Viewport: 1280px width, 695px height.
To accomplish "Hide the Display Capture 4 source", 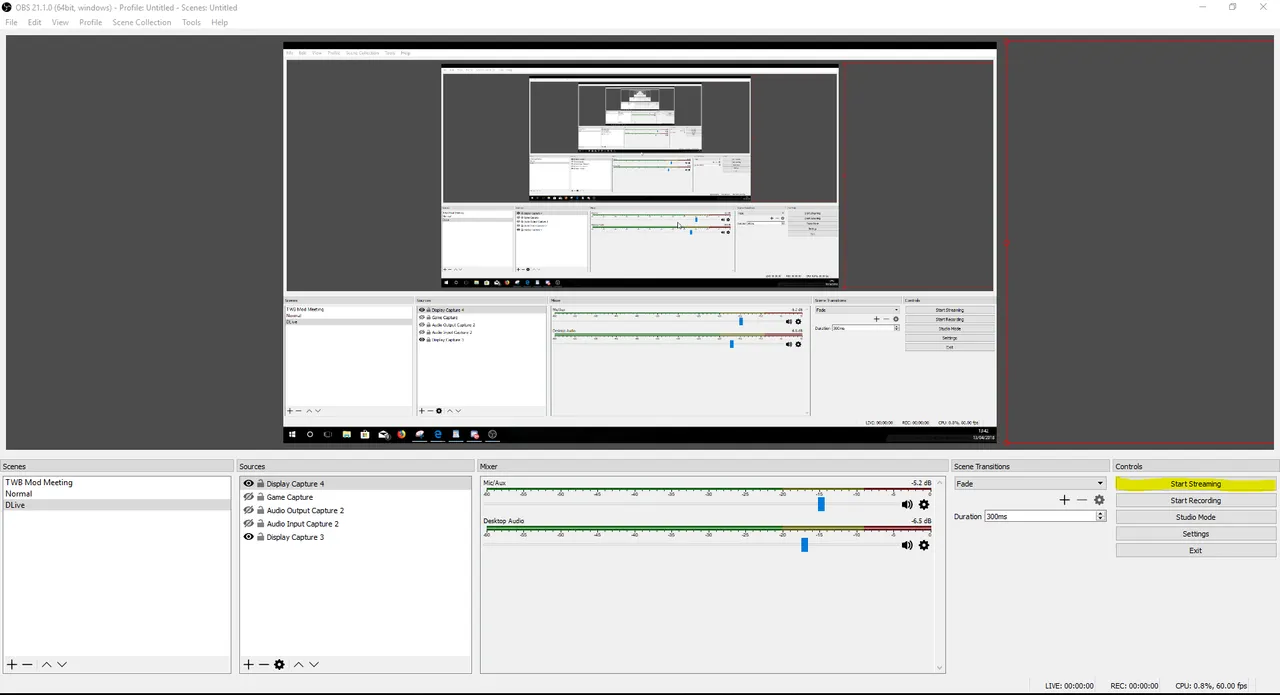I will point(249,483).
